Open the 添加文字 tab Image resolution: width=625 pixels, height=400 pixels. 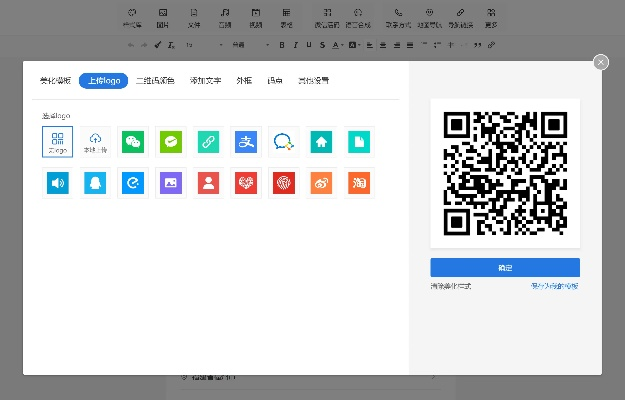[205, 81]
